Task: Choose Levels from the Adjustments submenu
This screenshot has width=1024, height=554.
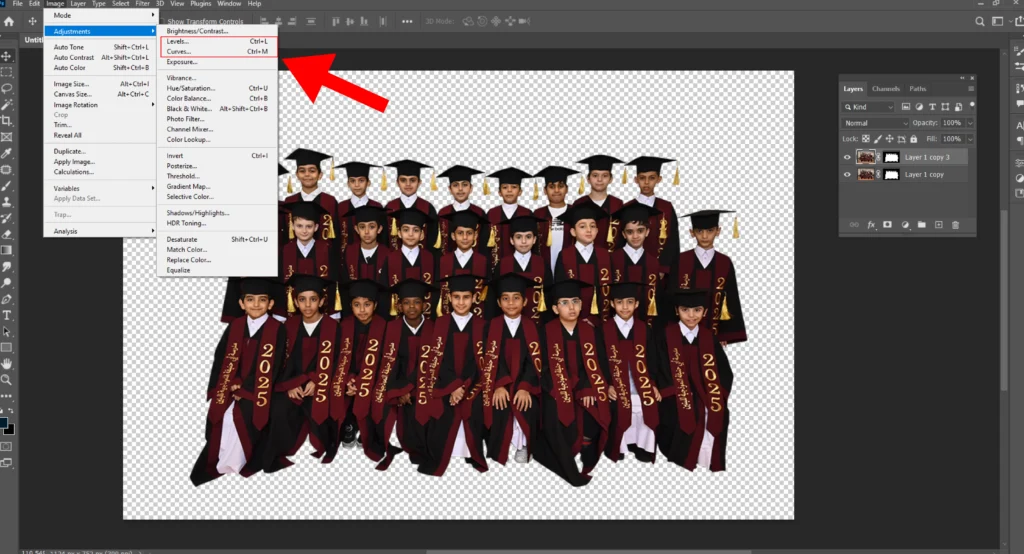Action: (x=178, y=41)
